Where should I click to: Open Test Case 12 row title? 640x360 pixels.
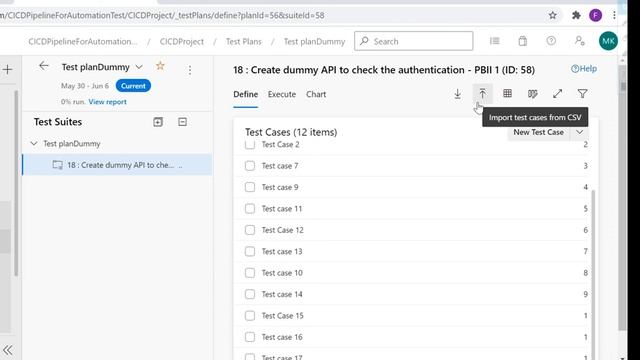pos(282,230)
